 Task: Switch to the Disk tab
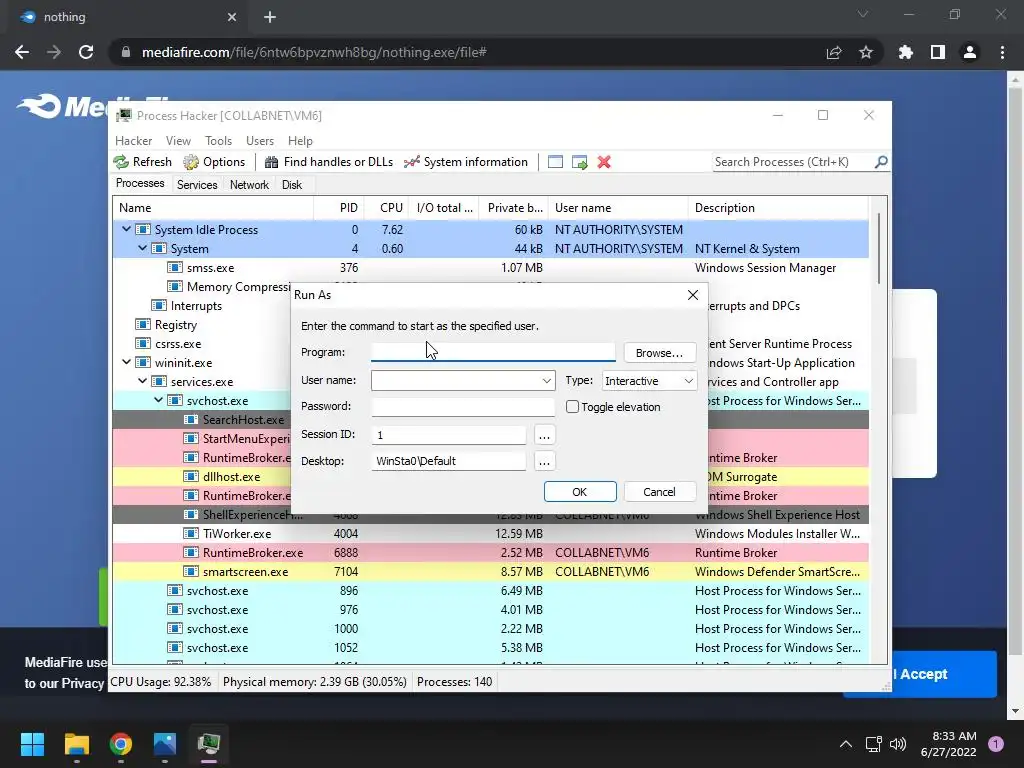point(292,185)
